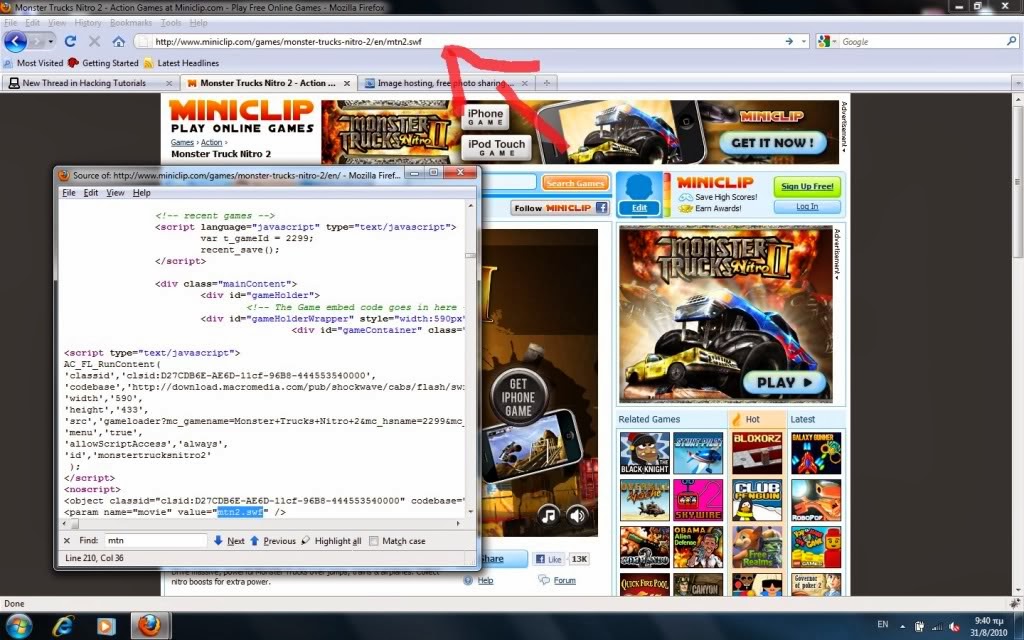Open Black Knight game thumbnail
The image size is (1024, 640).
(645, 453)
